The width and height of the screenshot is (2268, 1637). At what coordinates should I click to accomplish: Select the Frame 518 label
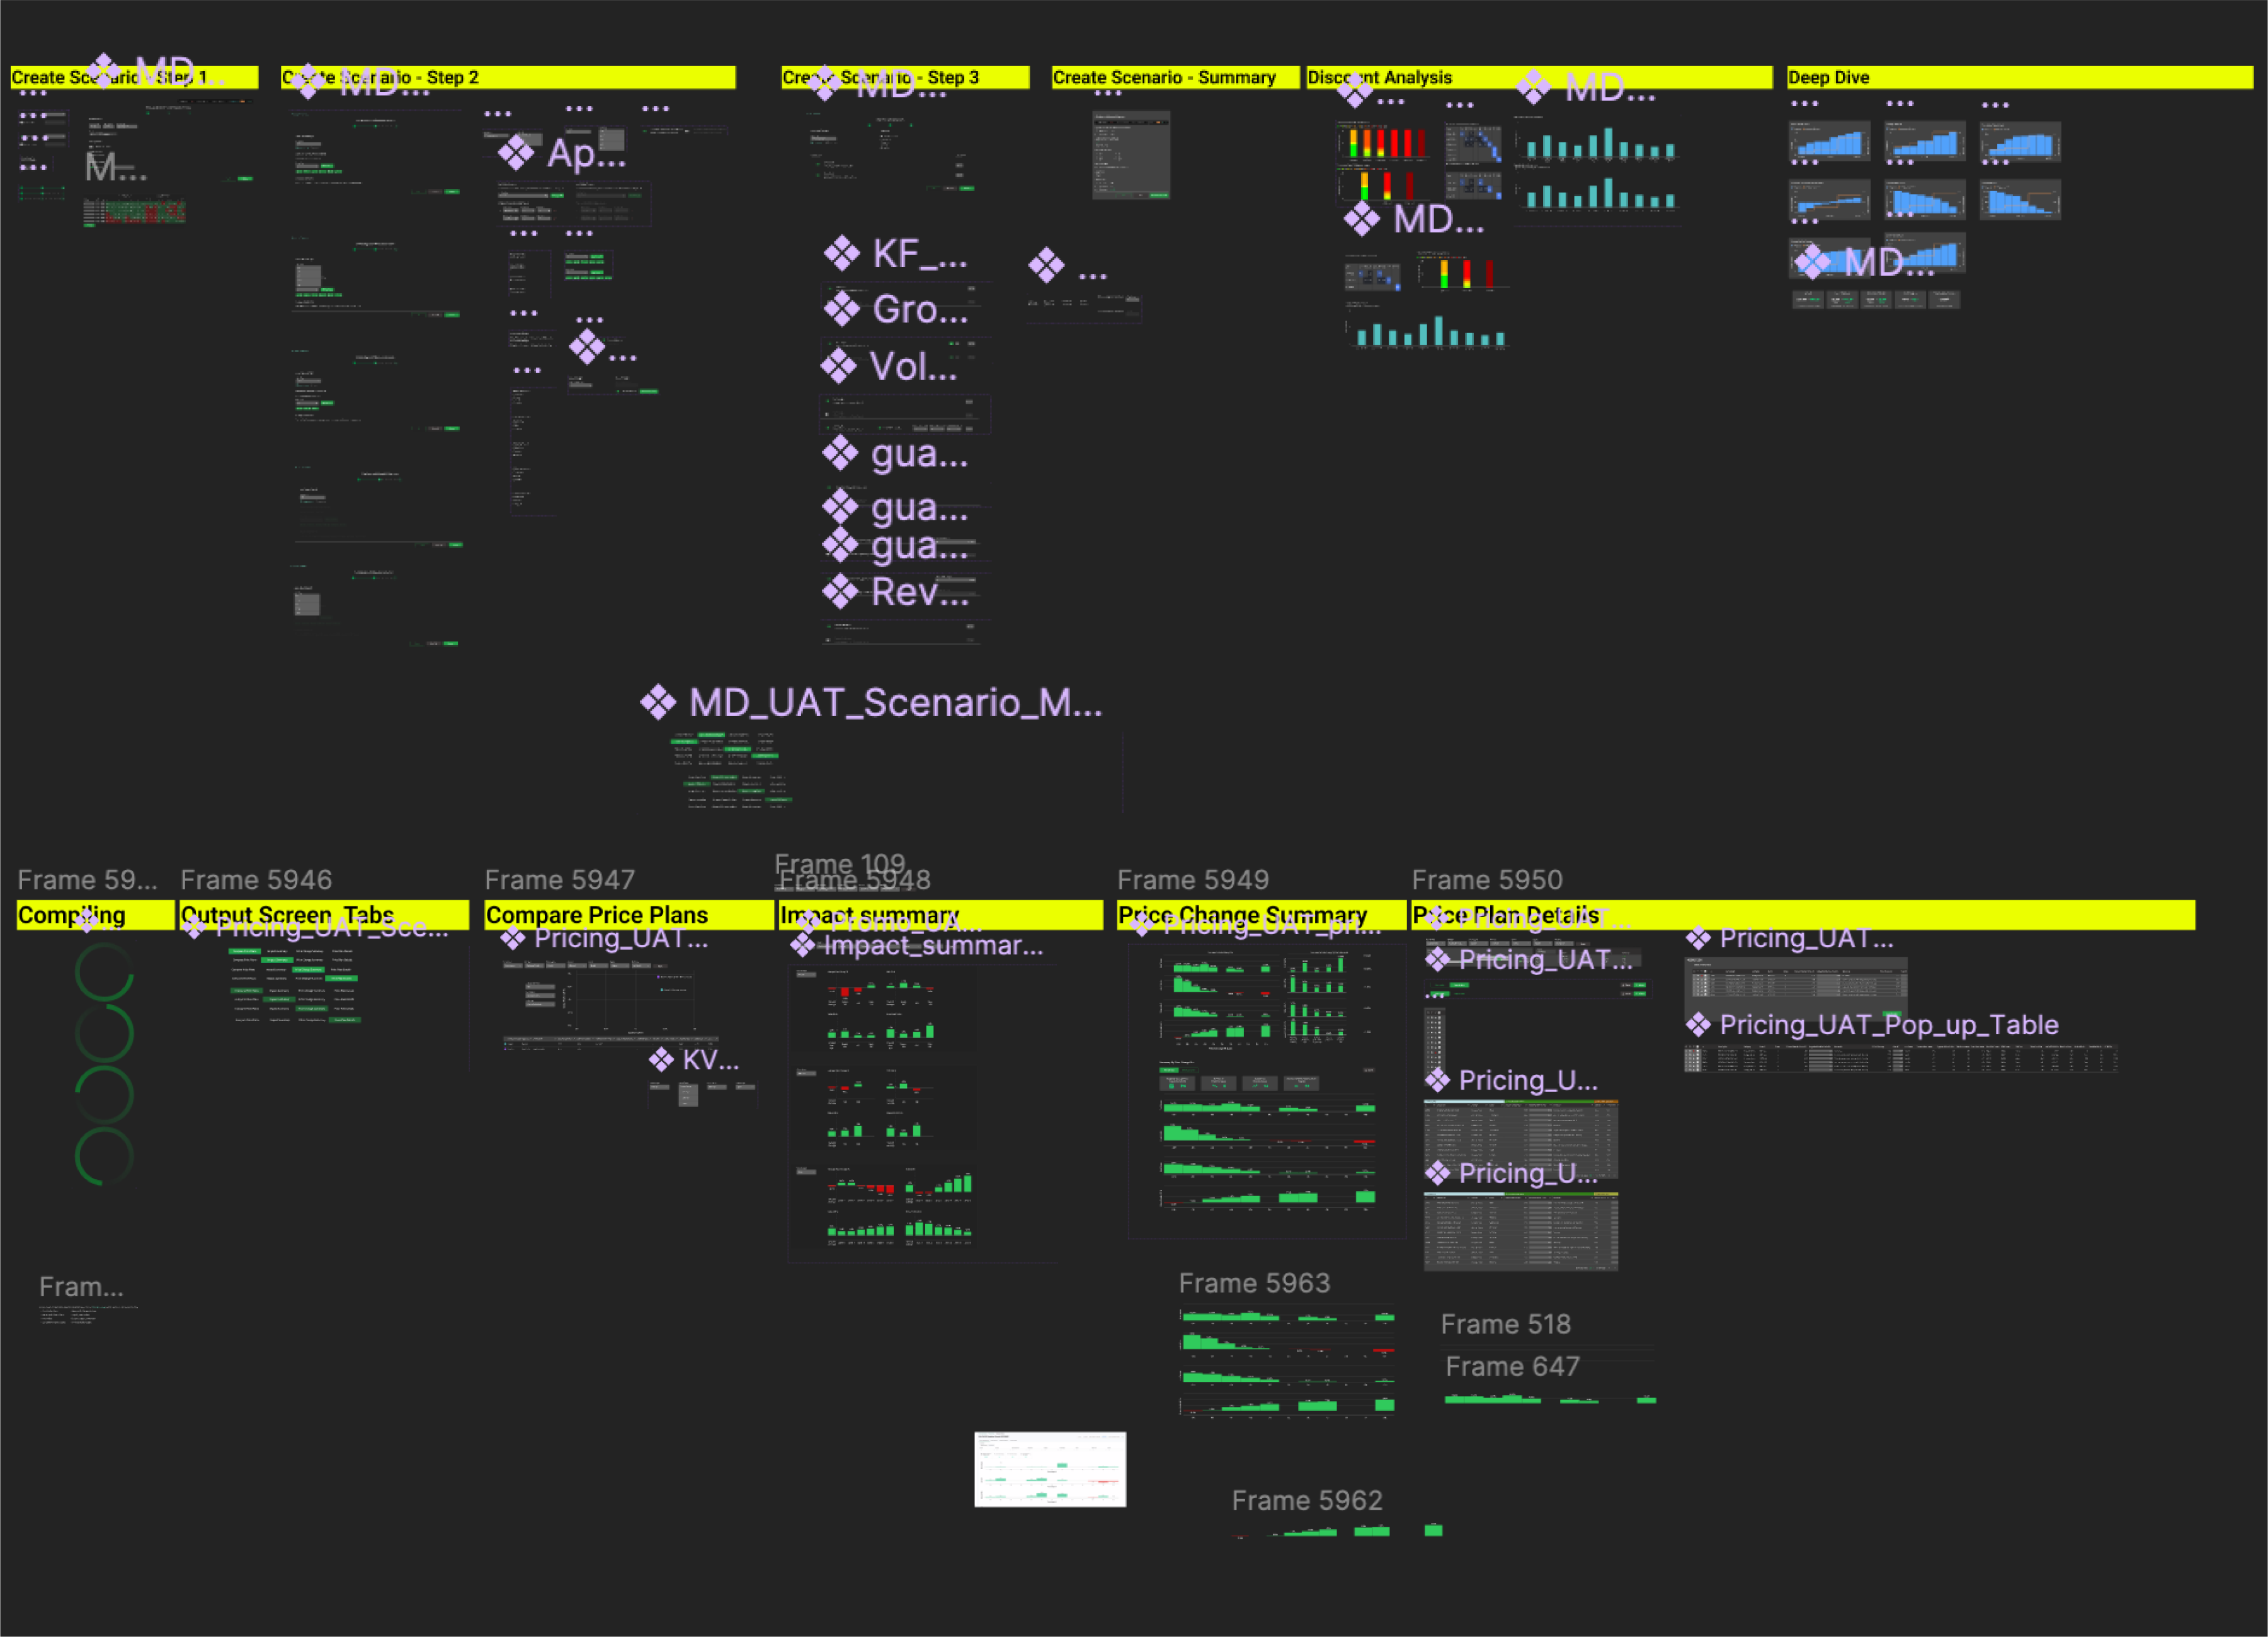tap(1506, 1324)
